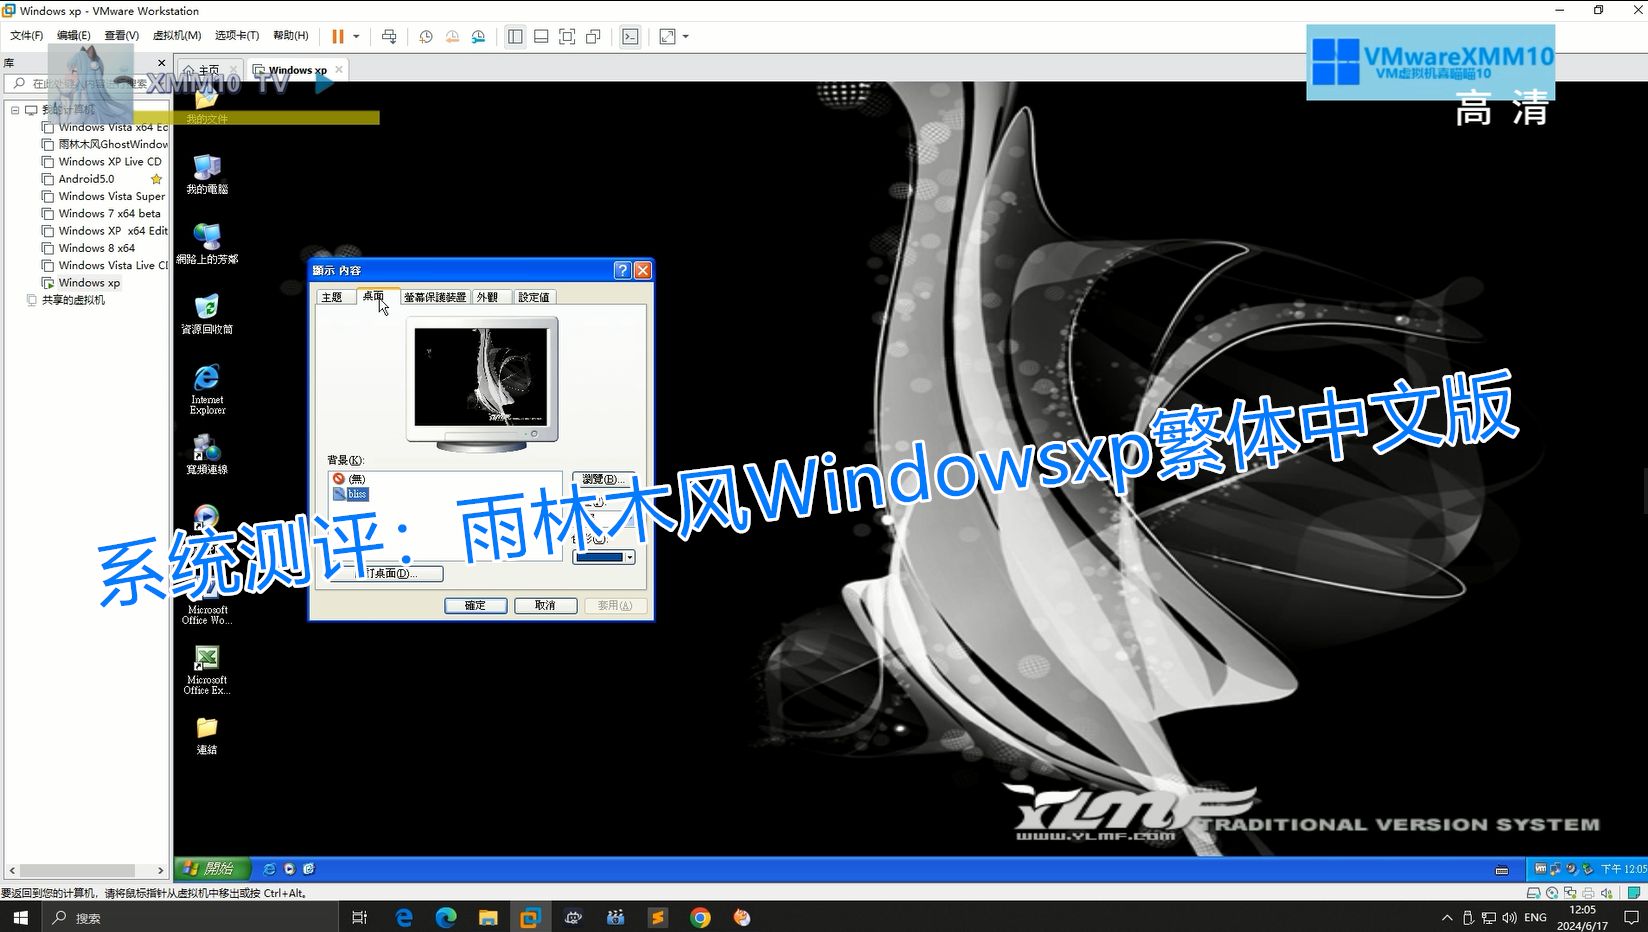Click the Windows search box 搜索

[x=190, y=917]
